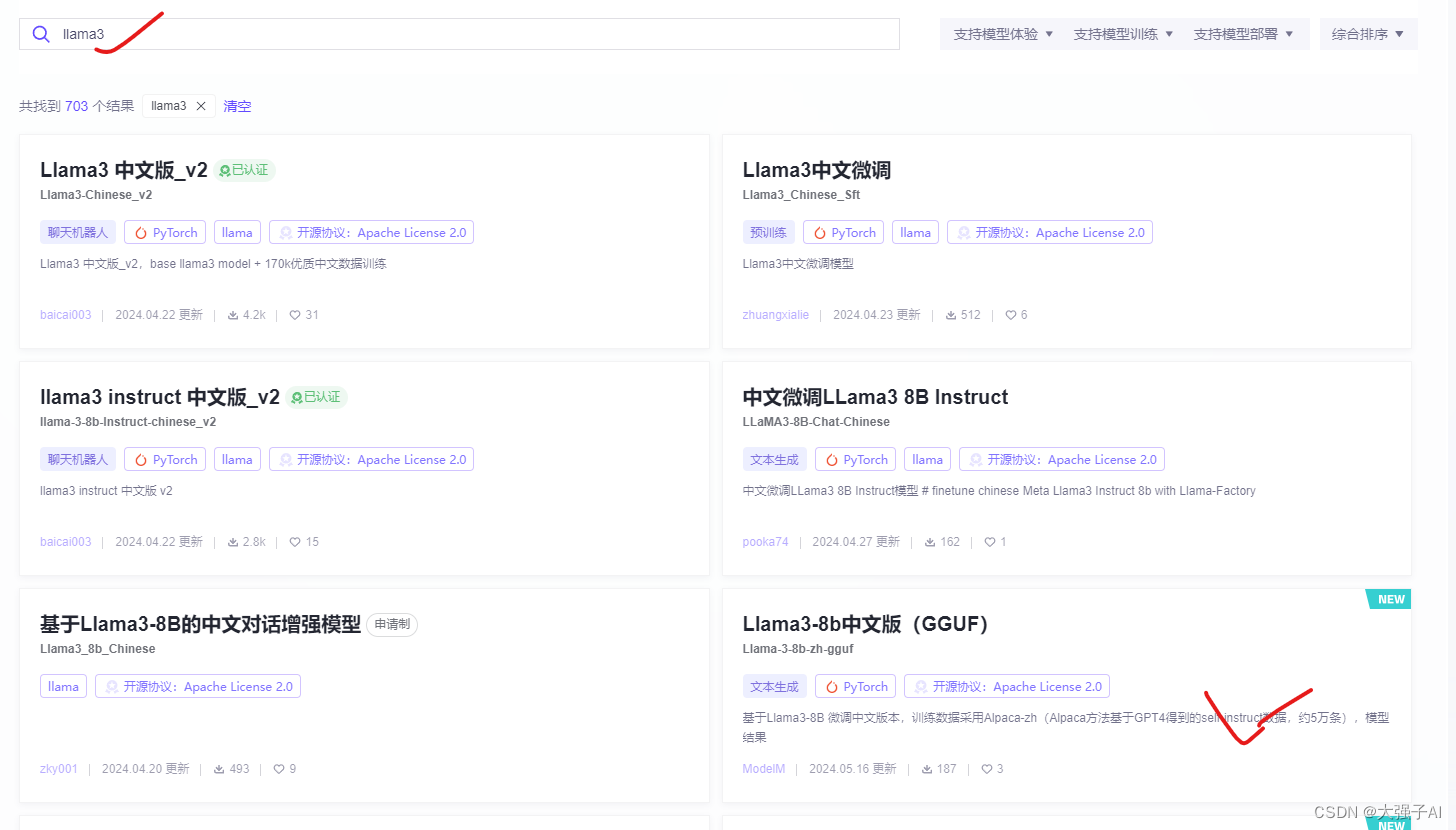This screenshot has height=830, width=1456.
Task: Select the 文本生成 tag on Llama3-8b中文版
Action: (x=775, y=686)
